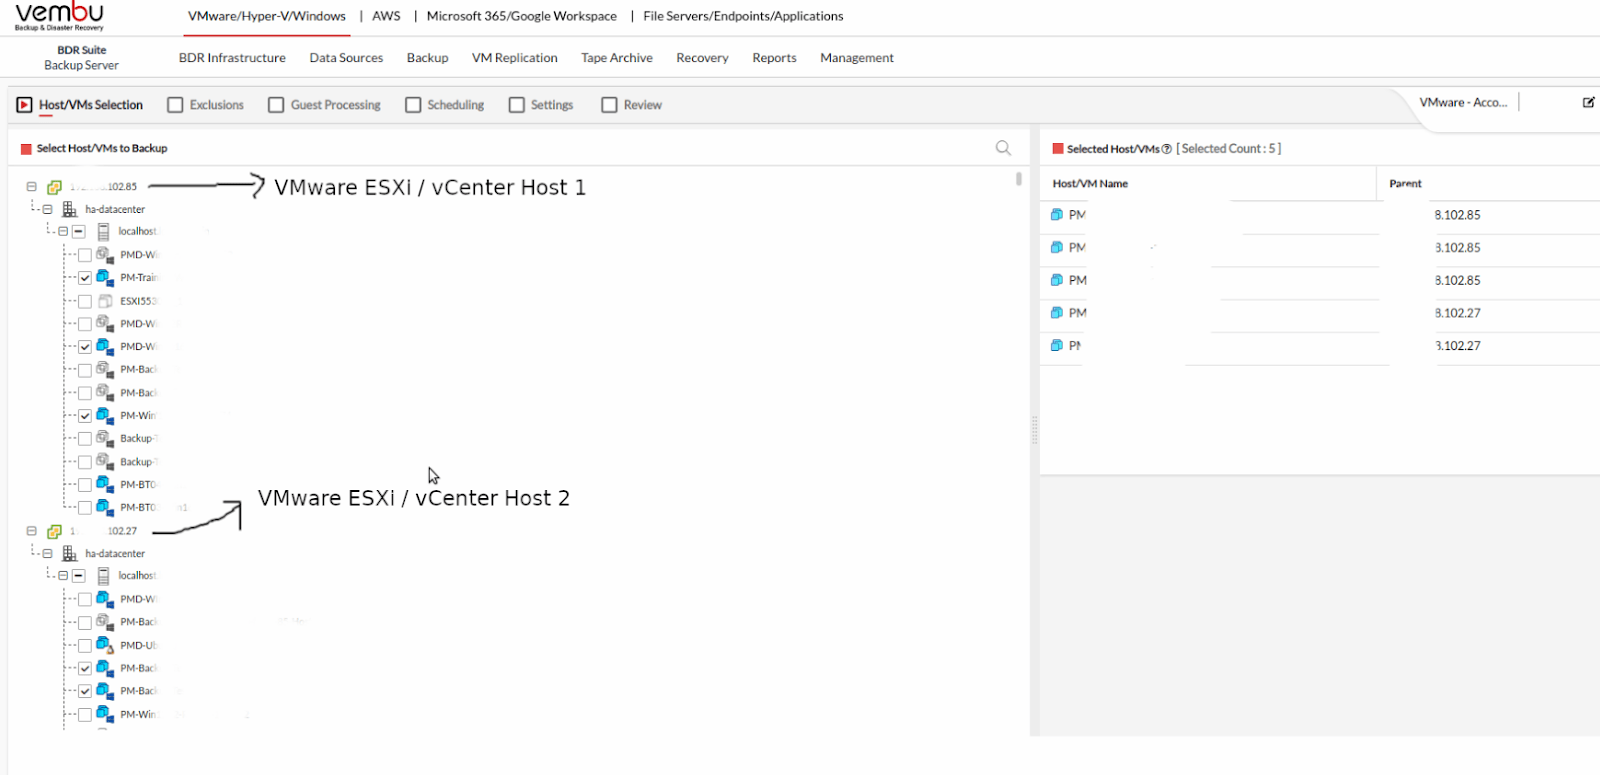
Task: Uncheck the checked PMD-W box under 102.85
Action: coord(85,347)
